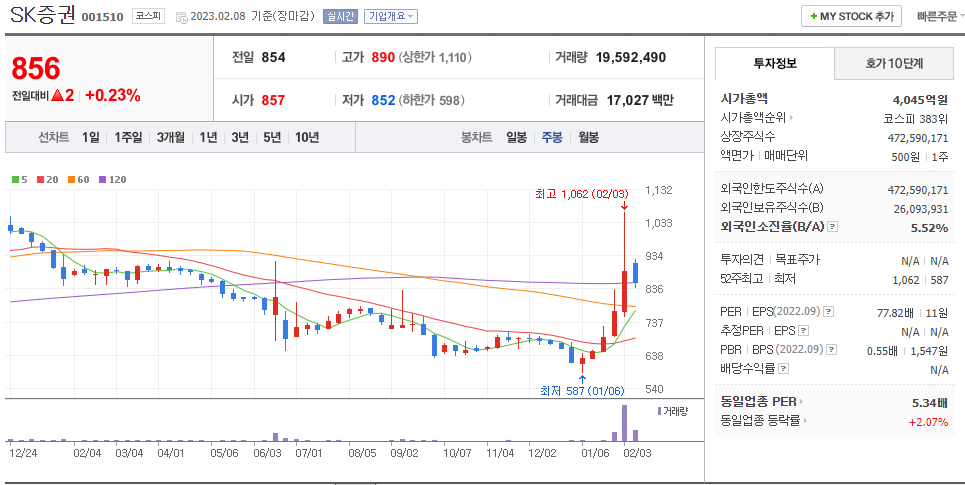Open the 동일업종 PER link
Image resolution: width=965 pixels, height=485 pixels.
coord(761,402)
